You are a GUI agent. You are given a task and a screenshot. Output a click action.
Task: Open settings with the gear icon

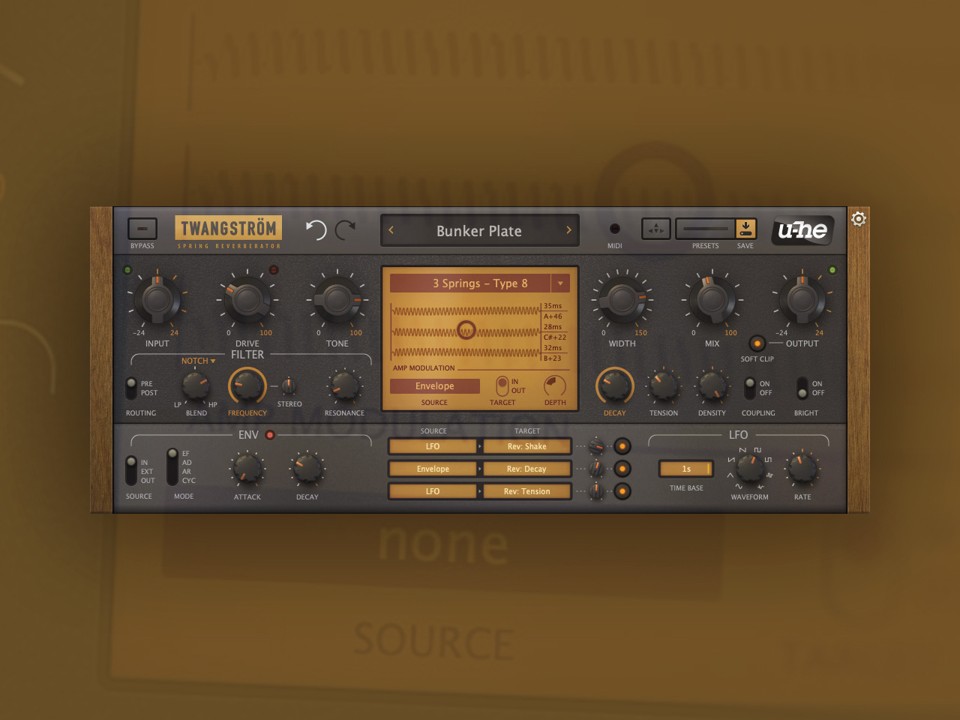point(858,219)
